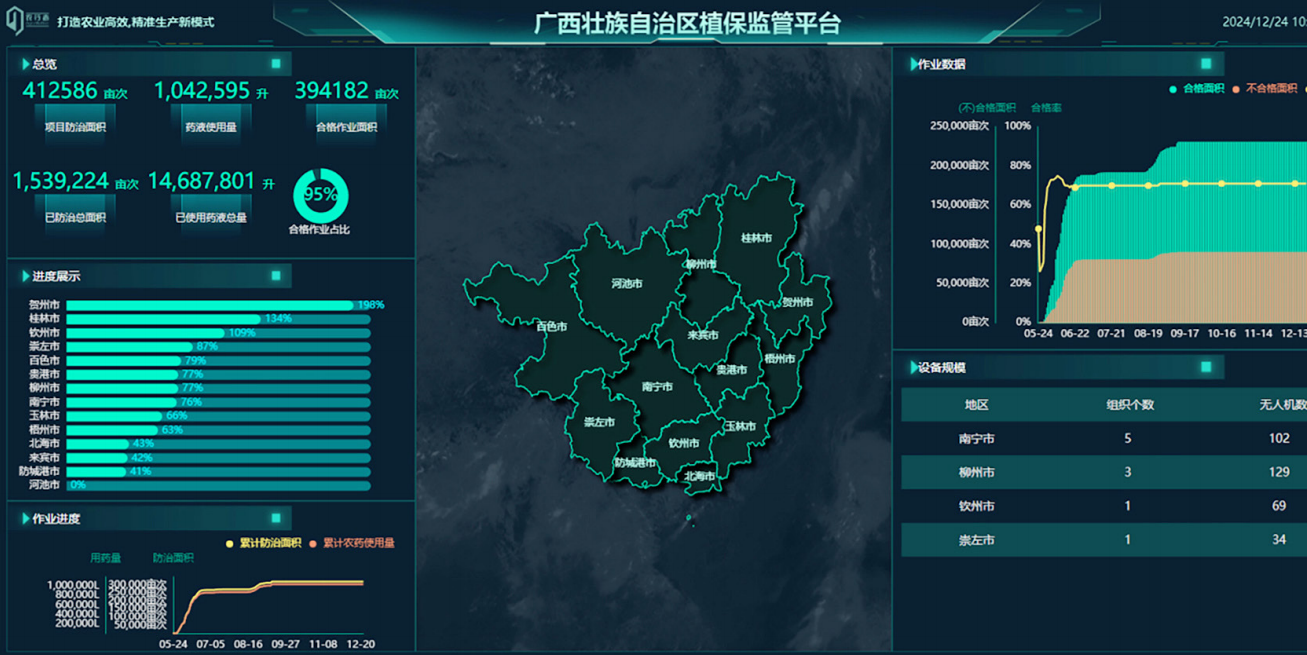Image resolution: width=1307 pixels, height=655 pixels.
Task: Click the square icon in 作业数据 panel header
Action: (1206, 64)
